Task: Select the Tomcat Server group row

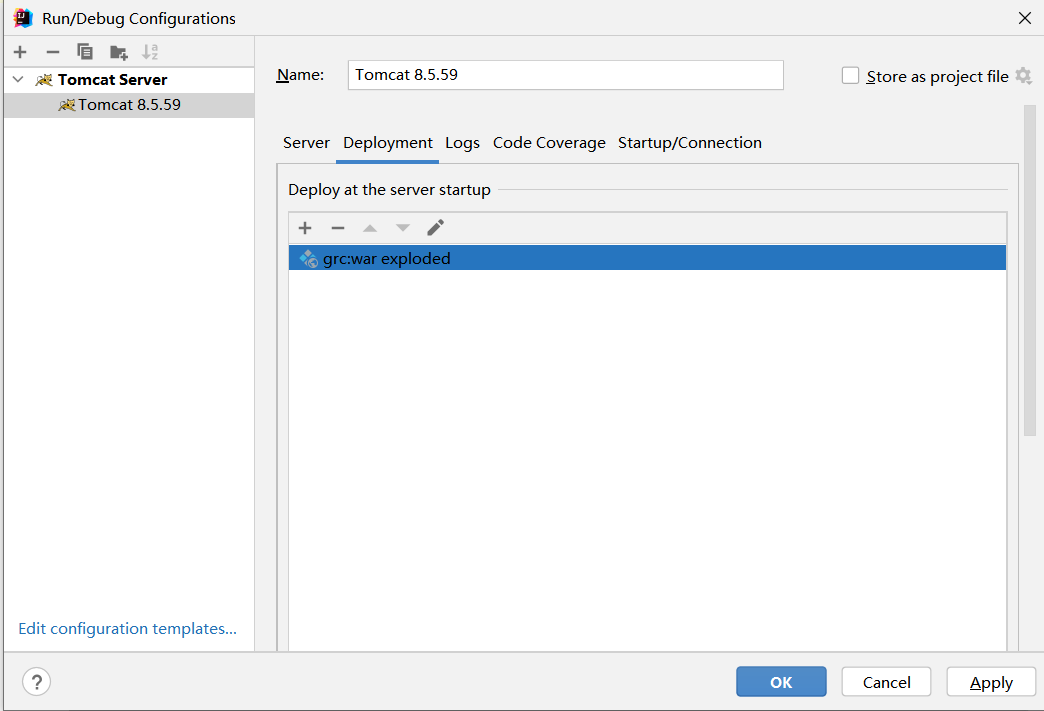Action: (129, 80)
